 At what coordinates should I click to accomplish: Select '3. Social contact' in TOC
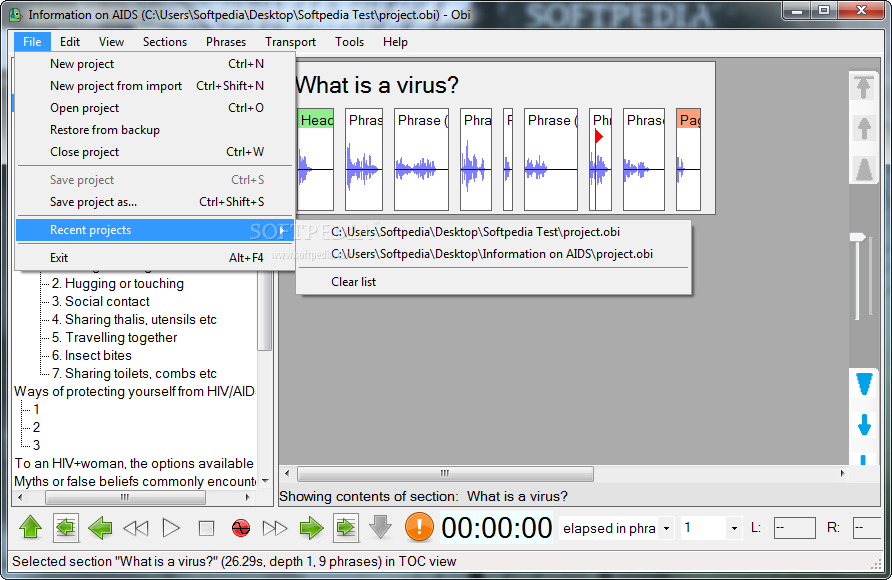tap(101, 301)
